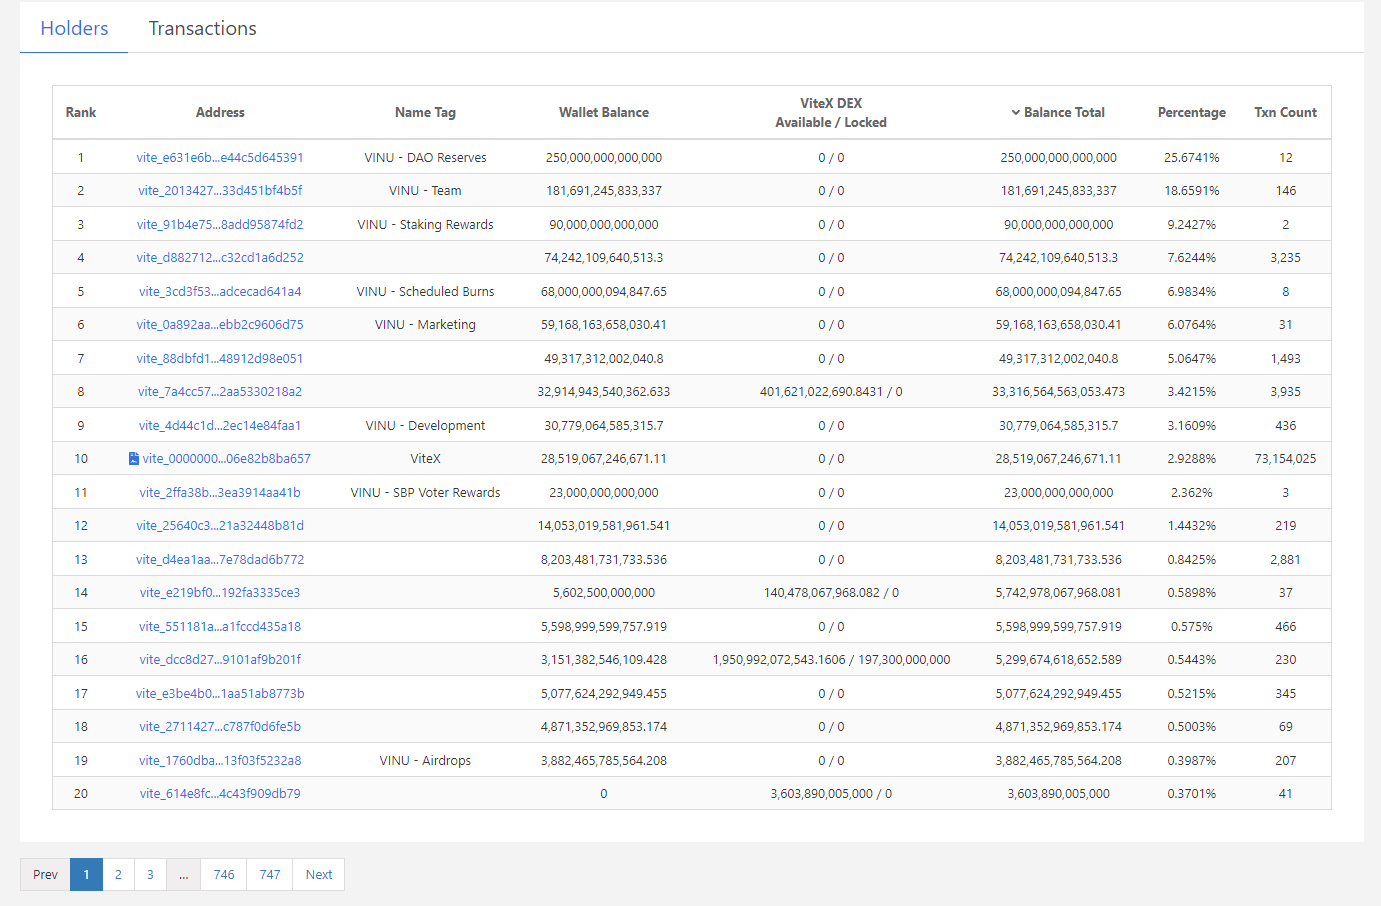
Task: Open address vite_0a892aa...ebb2c9606d75
Action: 220,325
